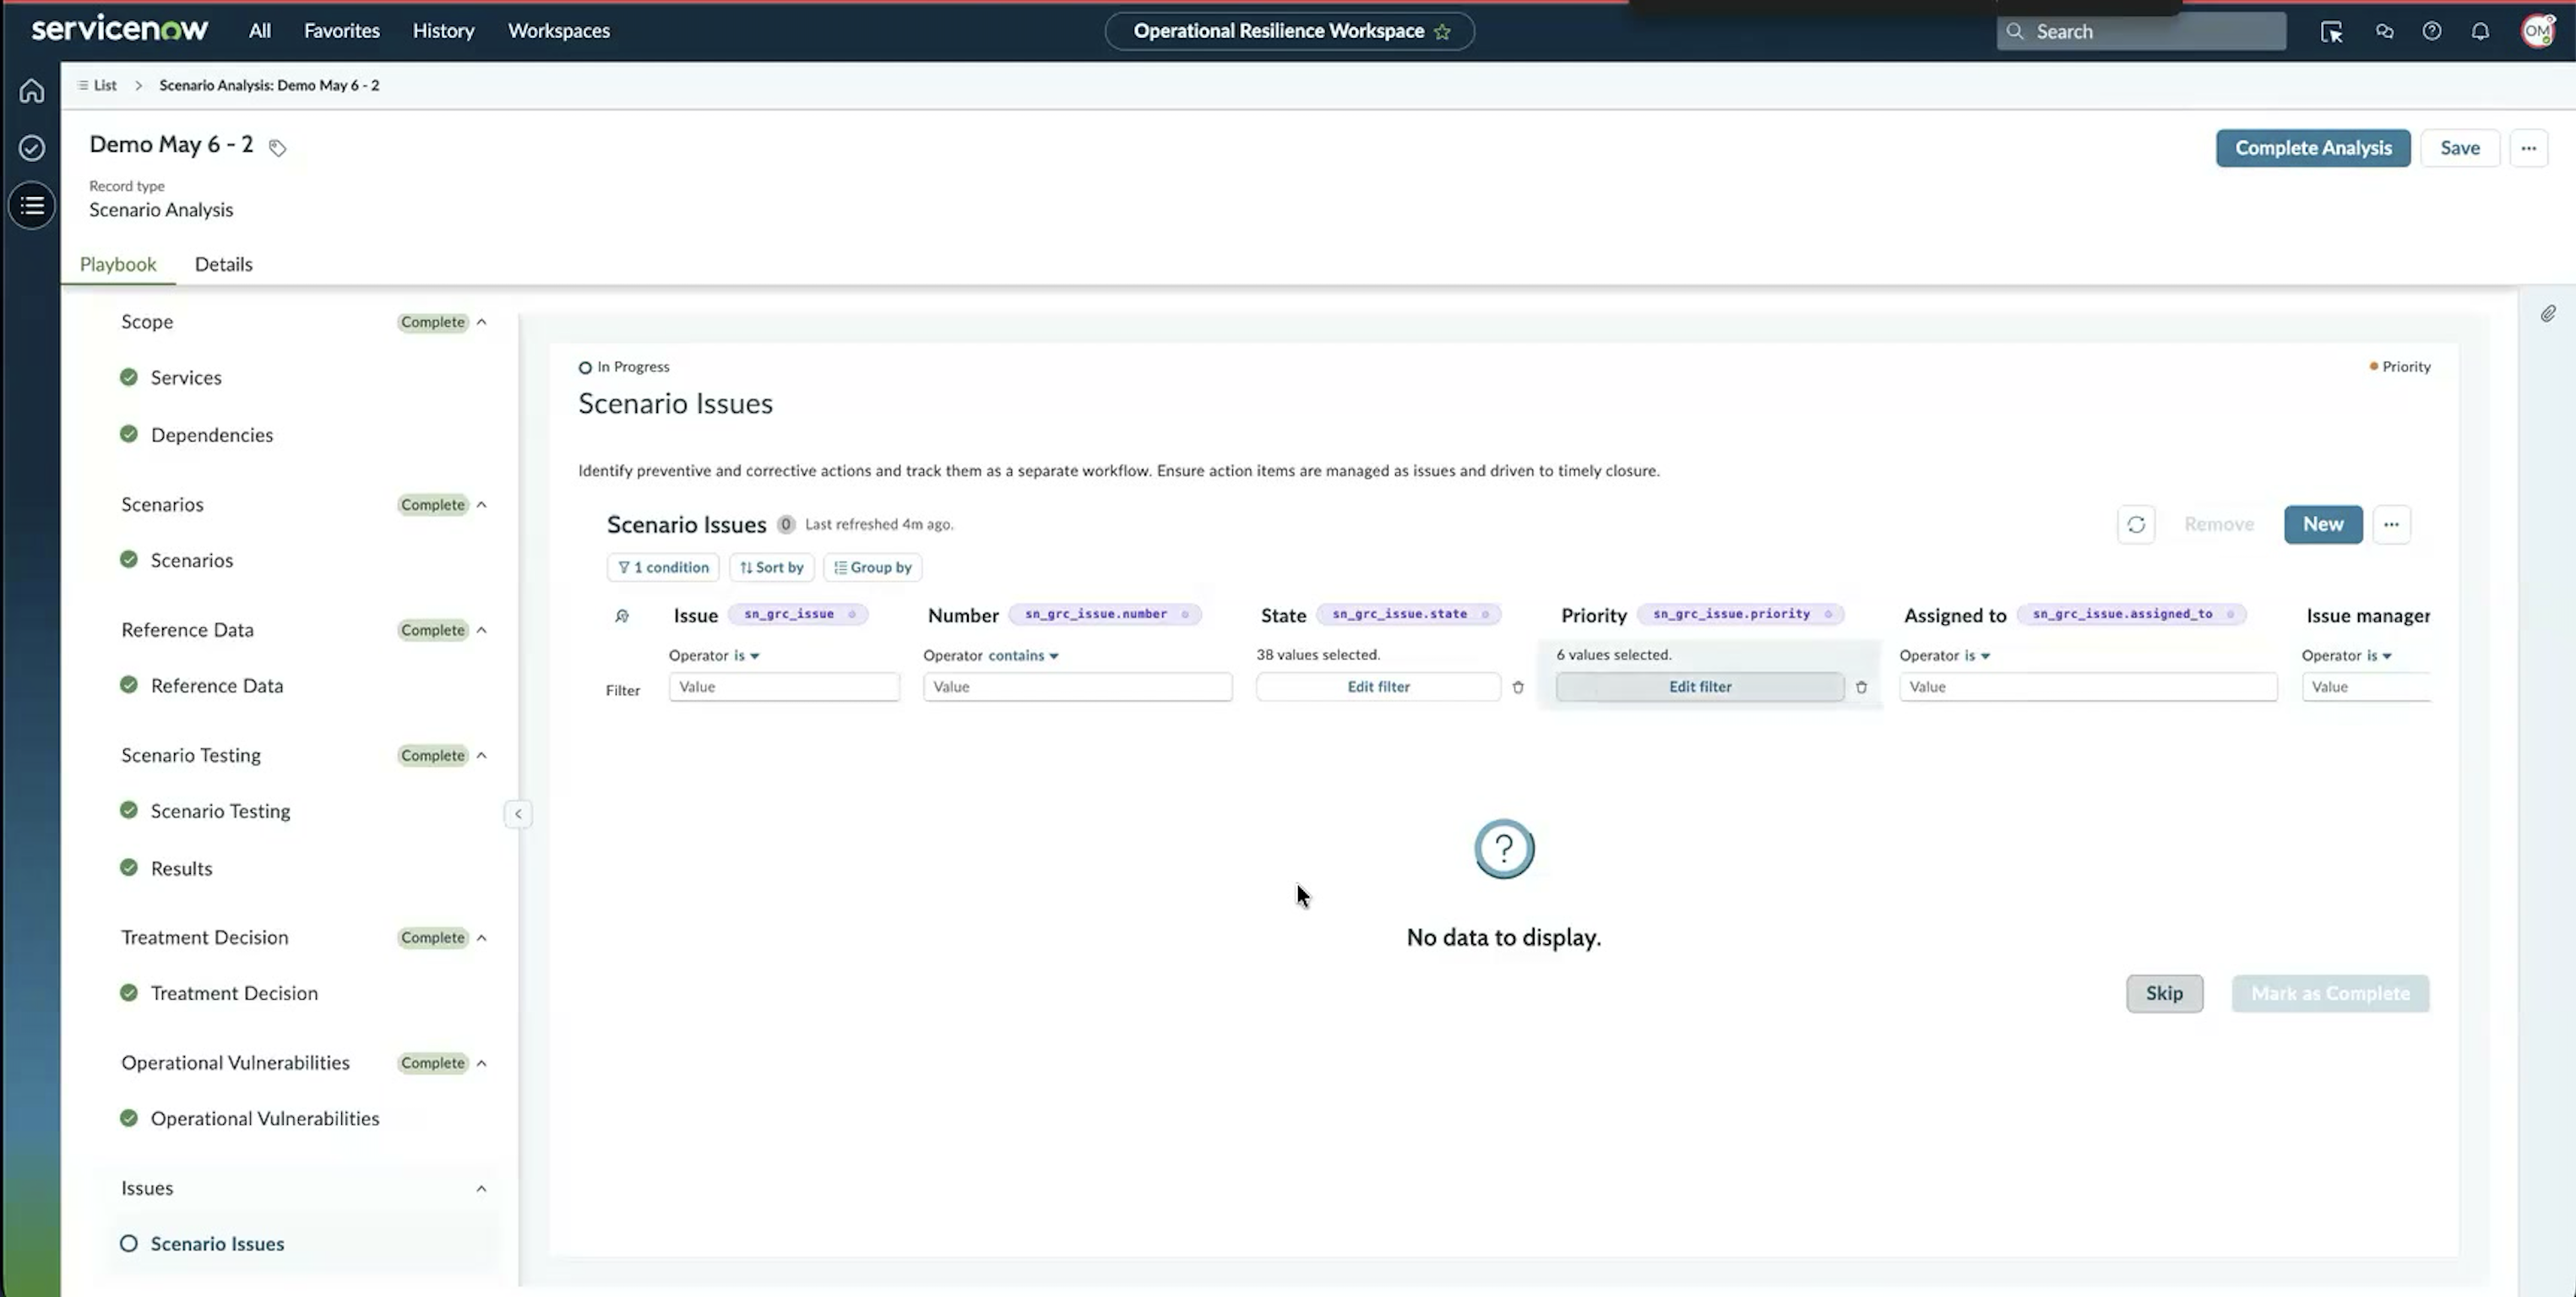Viewport: 2576px width, 1297px height.
Task: Open the Scenario Issues playbook step
Action: (x=217, y=1244)
